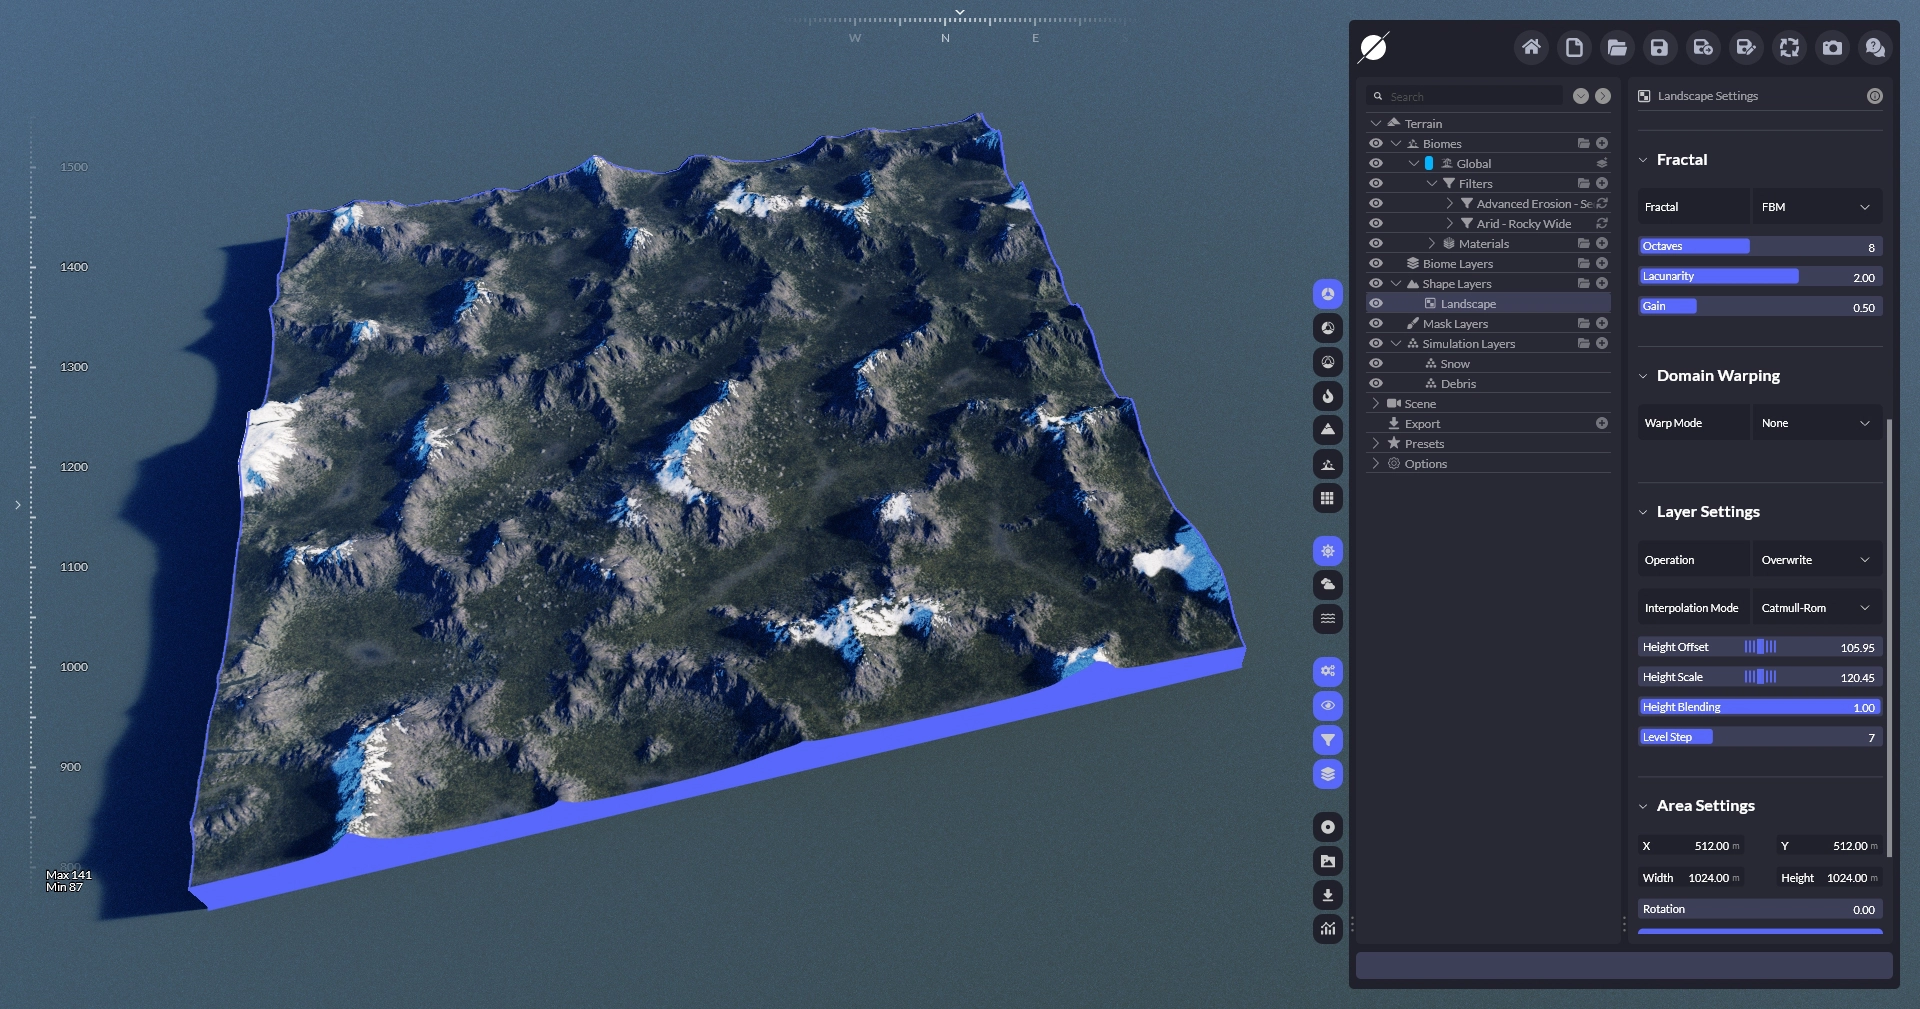Click the Lacunarity slider

[1760, 277]
